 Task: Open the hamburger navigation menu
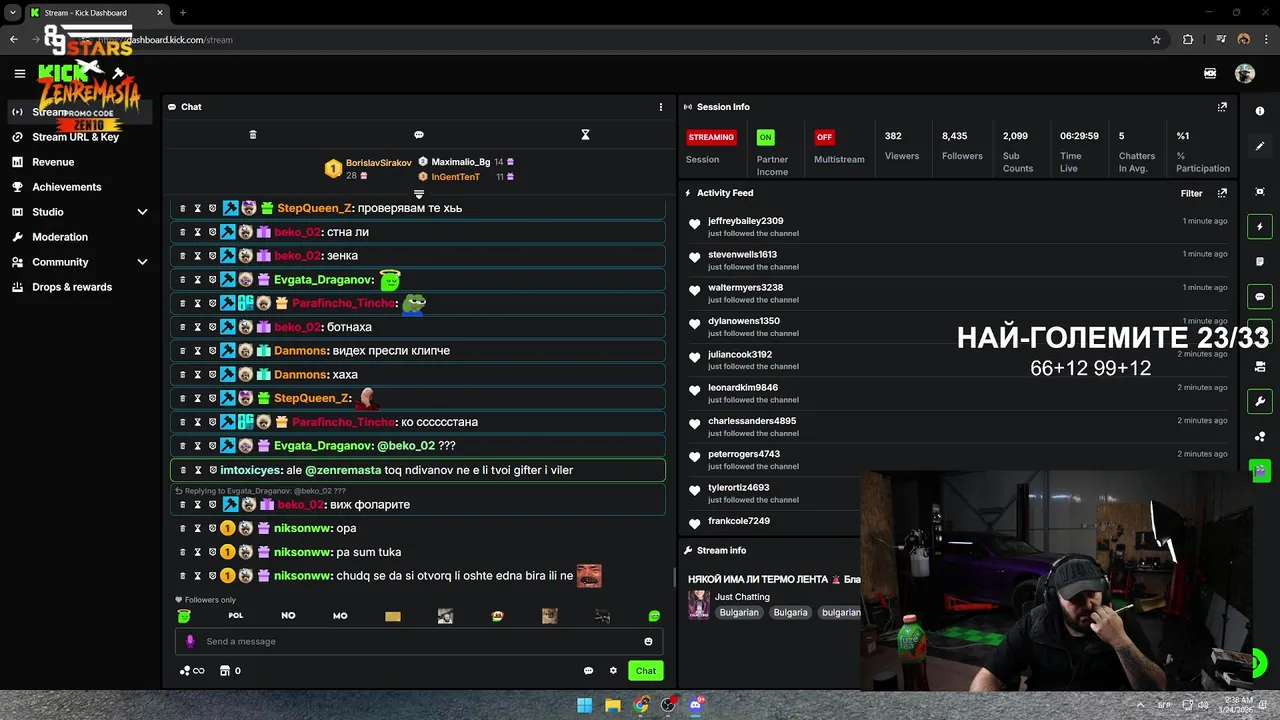point(19,73)
